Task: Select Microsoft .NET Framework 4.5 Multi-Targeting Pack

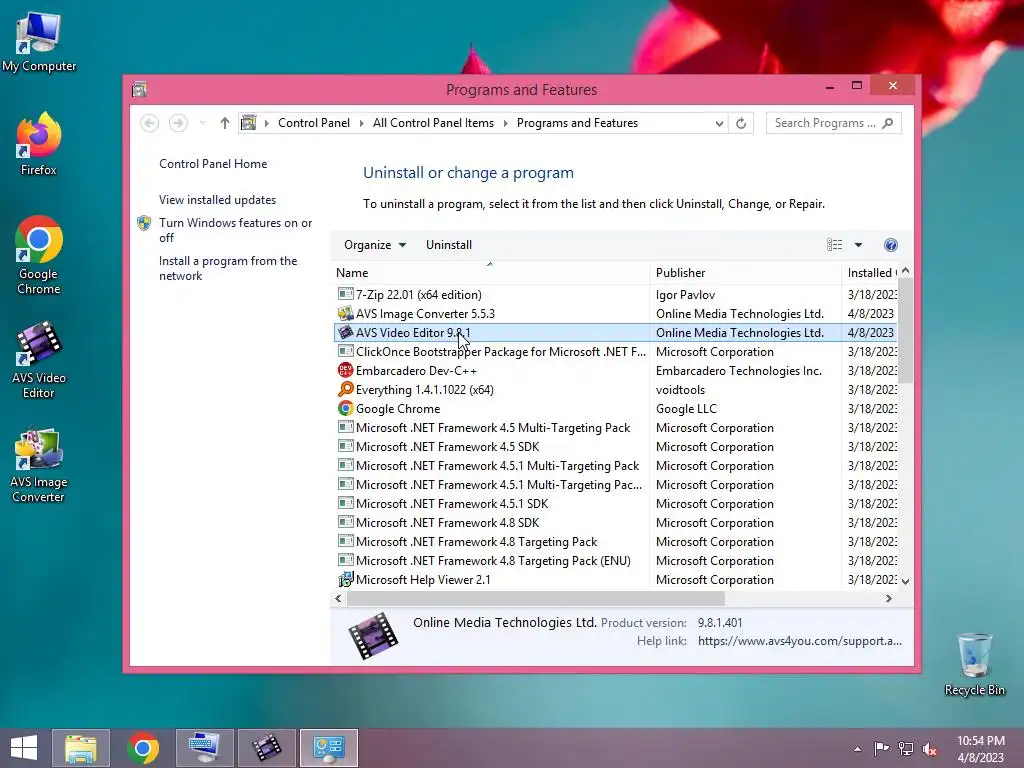Action: tap(615, 428)
